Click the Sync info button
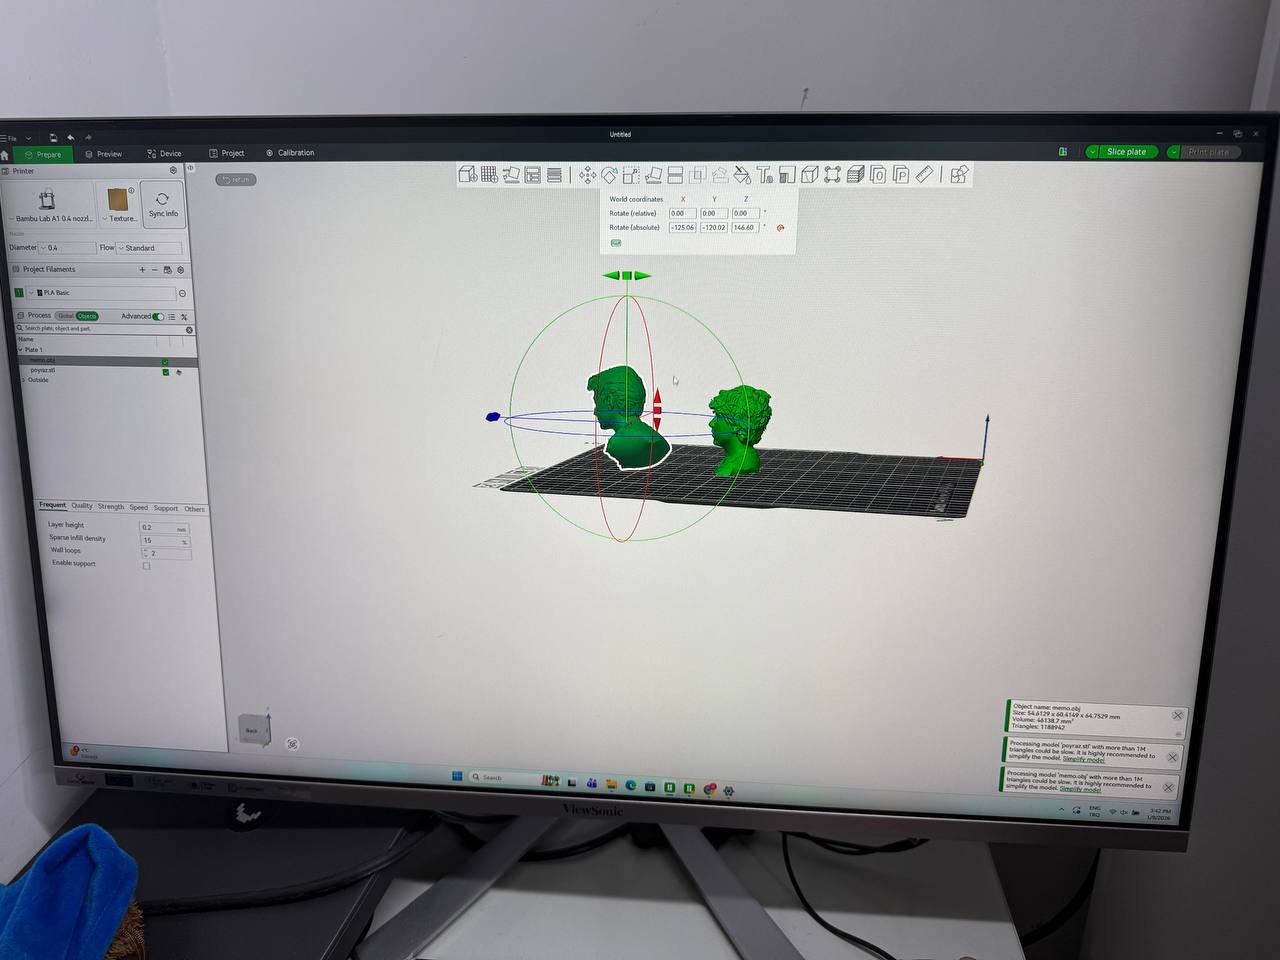Screen dimensions: 1280x960 [x=162, y=204]
